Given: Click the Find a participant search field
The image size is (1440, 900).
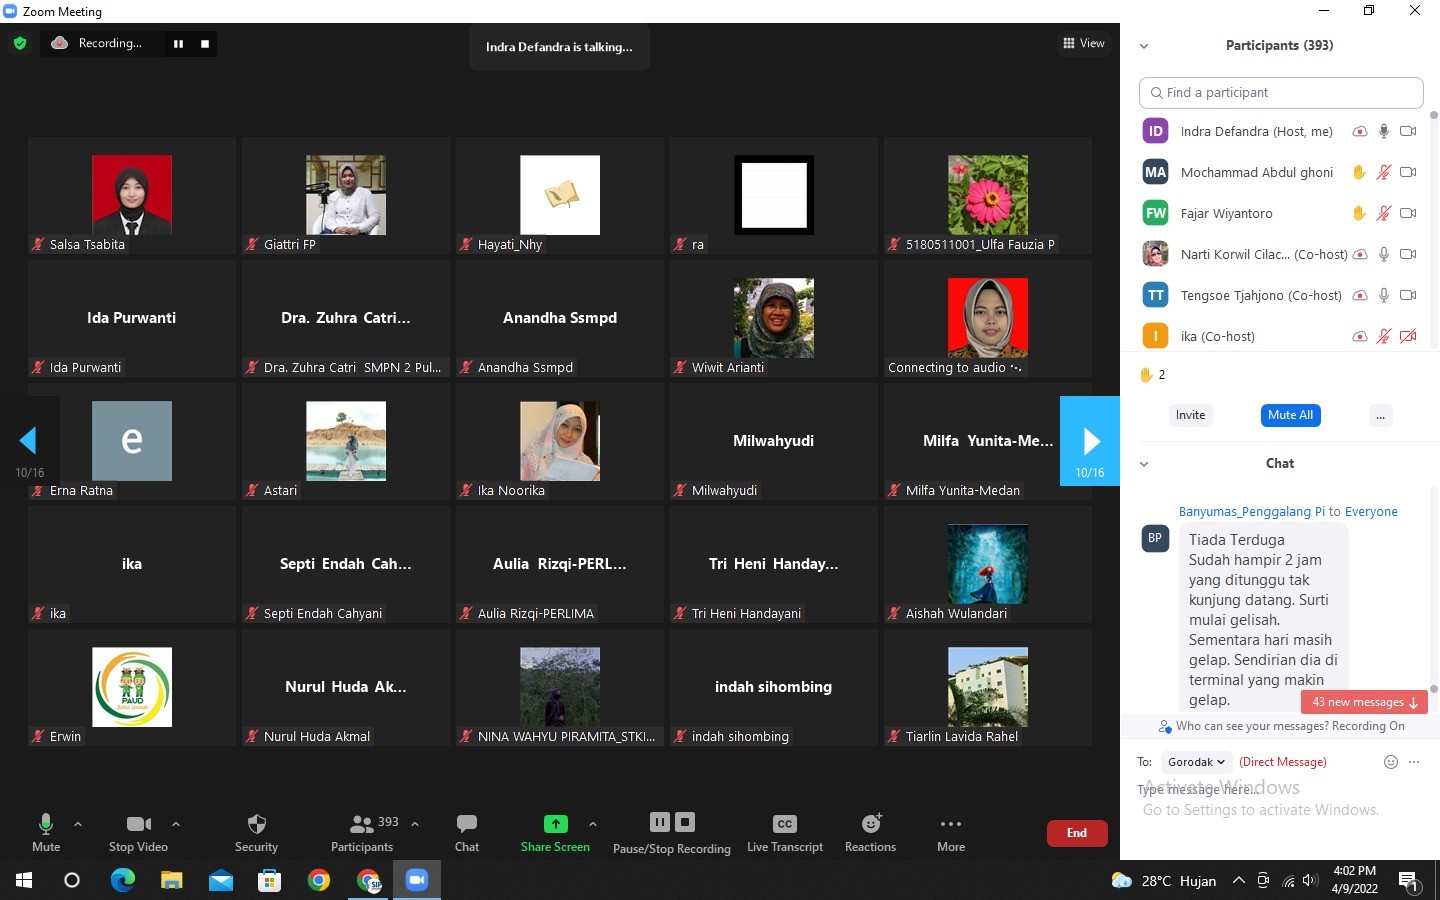Looking at the screenshot, I should [1281, 93].
